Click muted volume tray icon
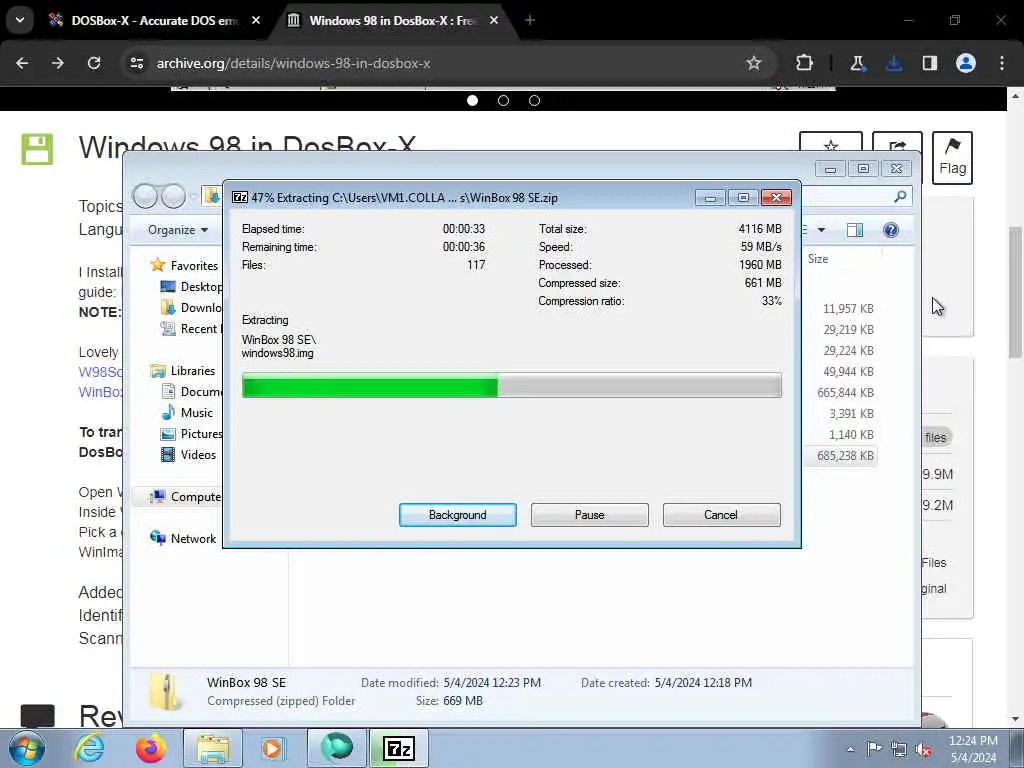The image size is (1024, 768). click(x=923, y=749)
